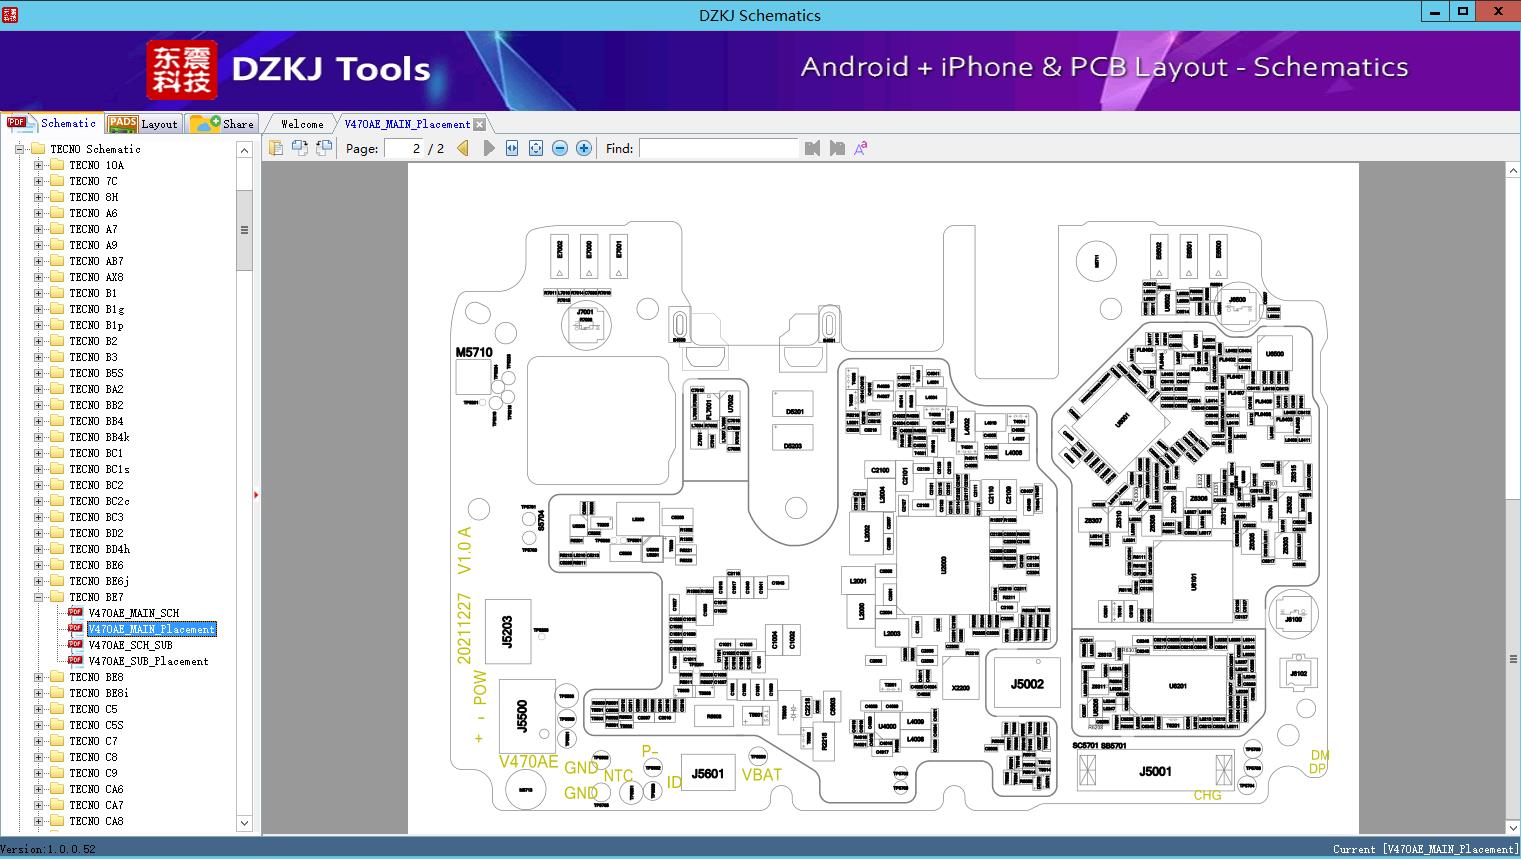The height and width of the screenshot is (859, 1521).
Task: Click the match case icon beside Find
Action: (860, 148)
